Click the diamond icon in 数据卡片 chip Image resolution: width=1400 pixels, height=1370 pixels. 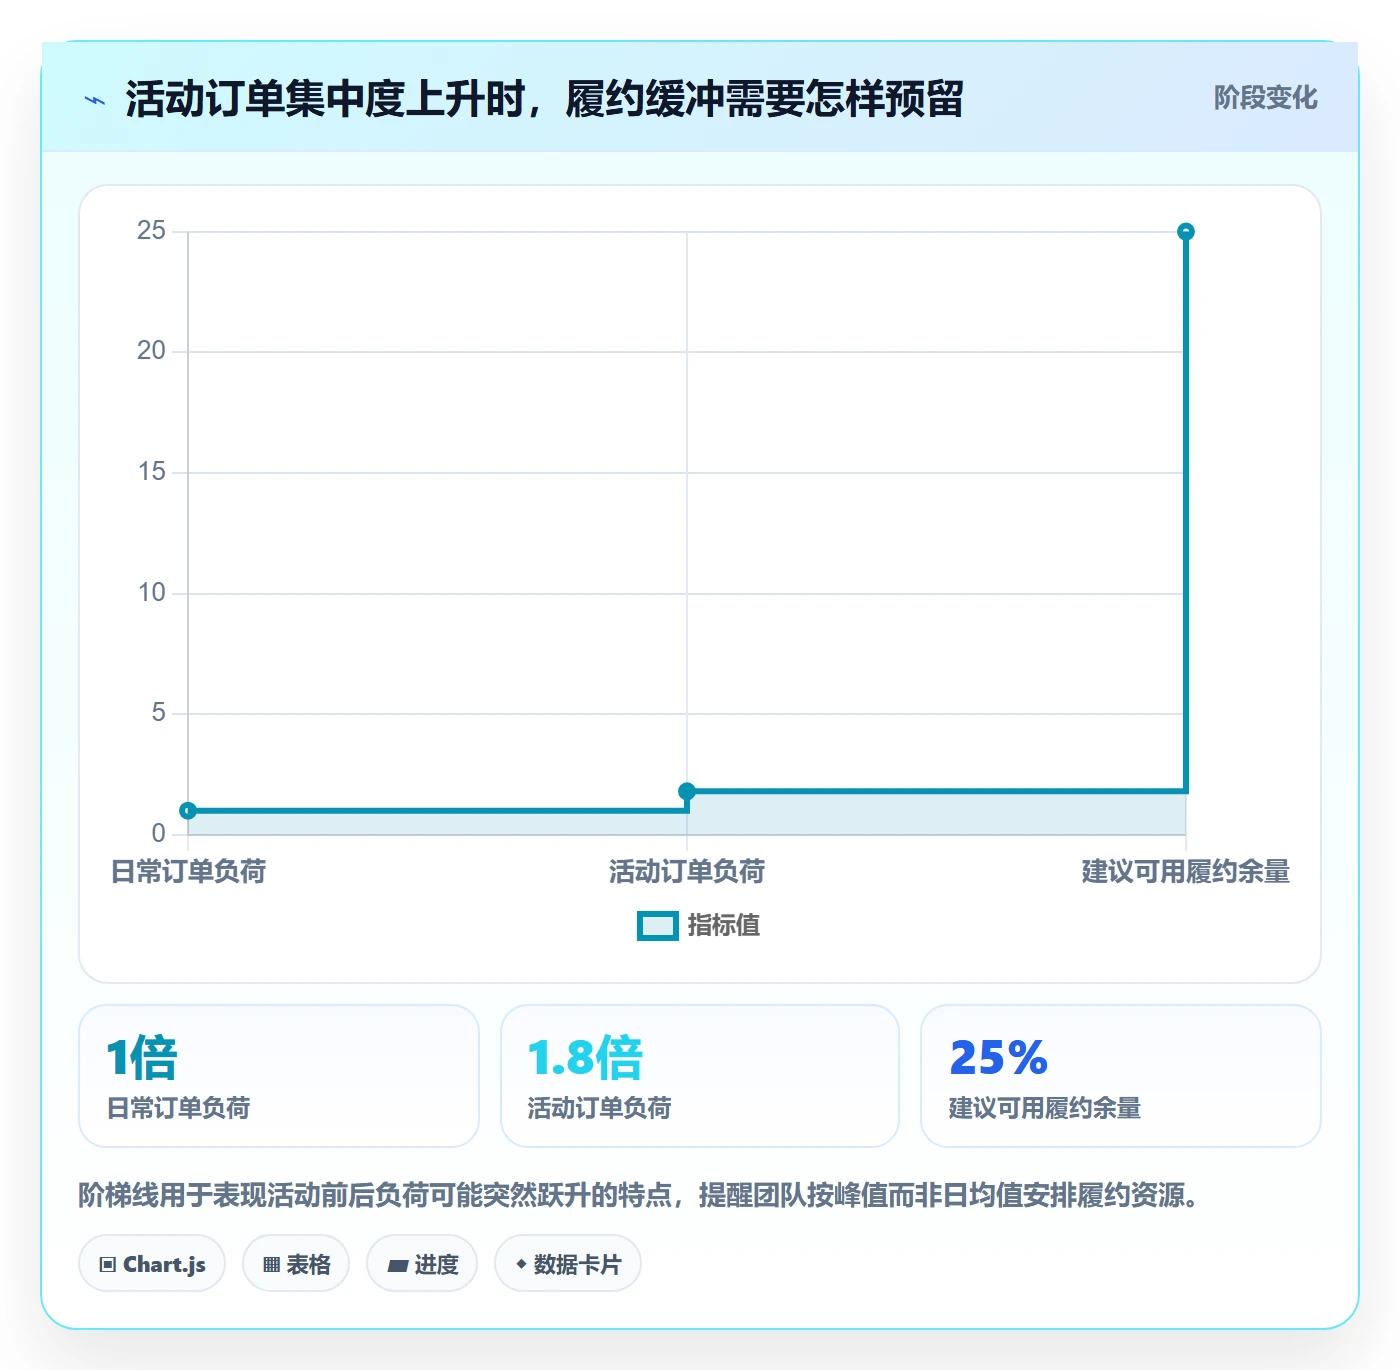click(x=521, y=1264)
